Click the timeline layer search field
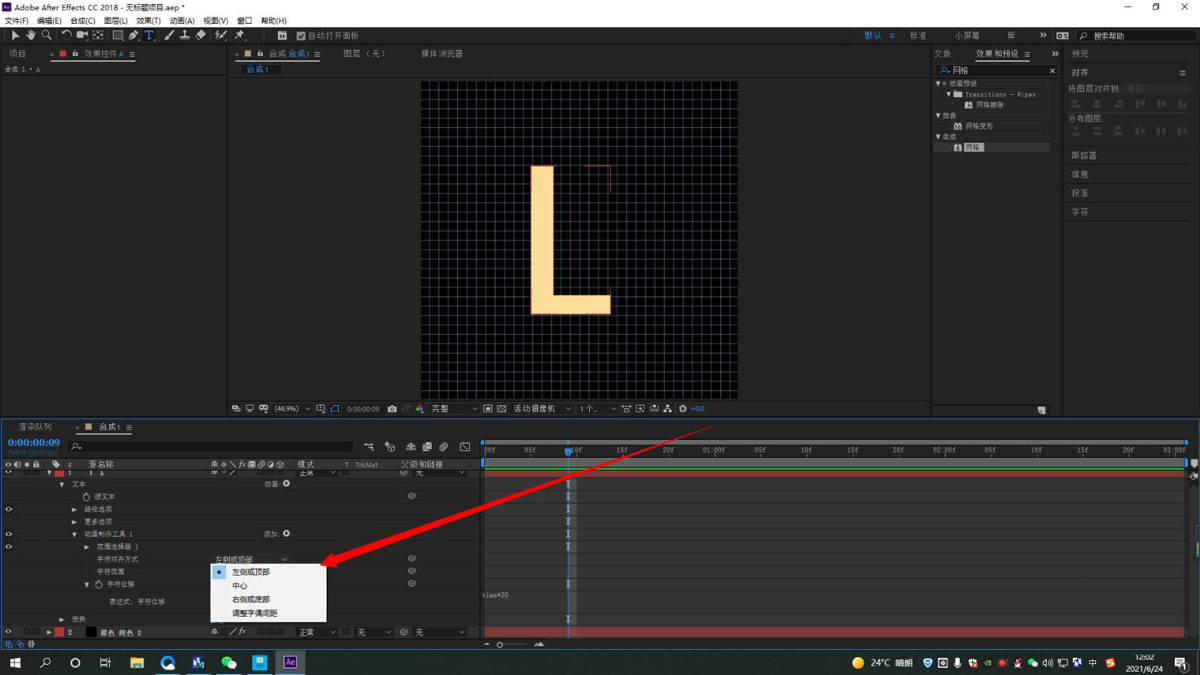The height and width of the screenshot is (675, 1200). (212, 447)
